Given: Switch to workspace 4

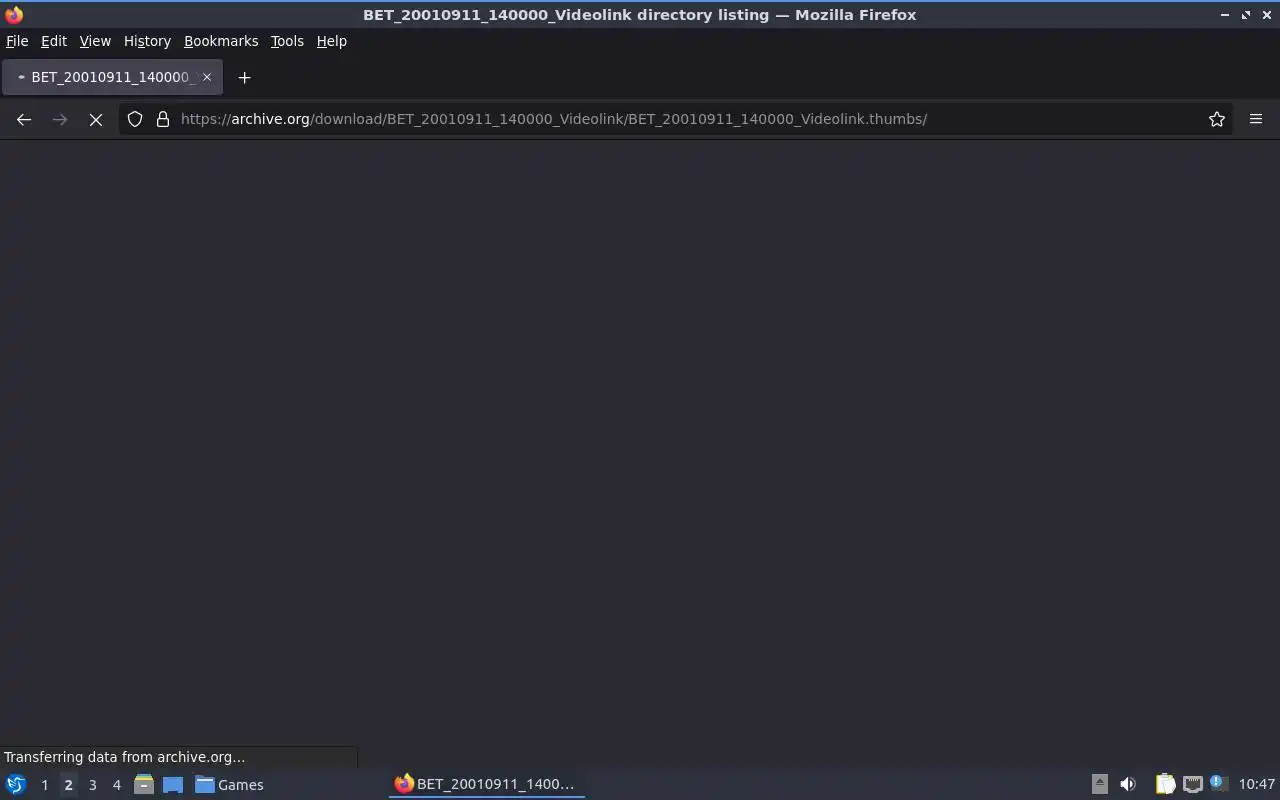Looking at the screenshot, I should point(116,785).
